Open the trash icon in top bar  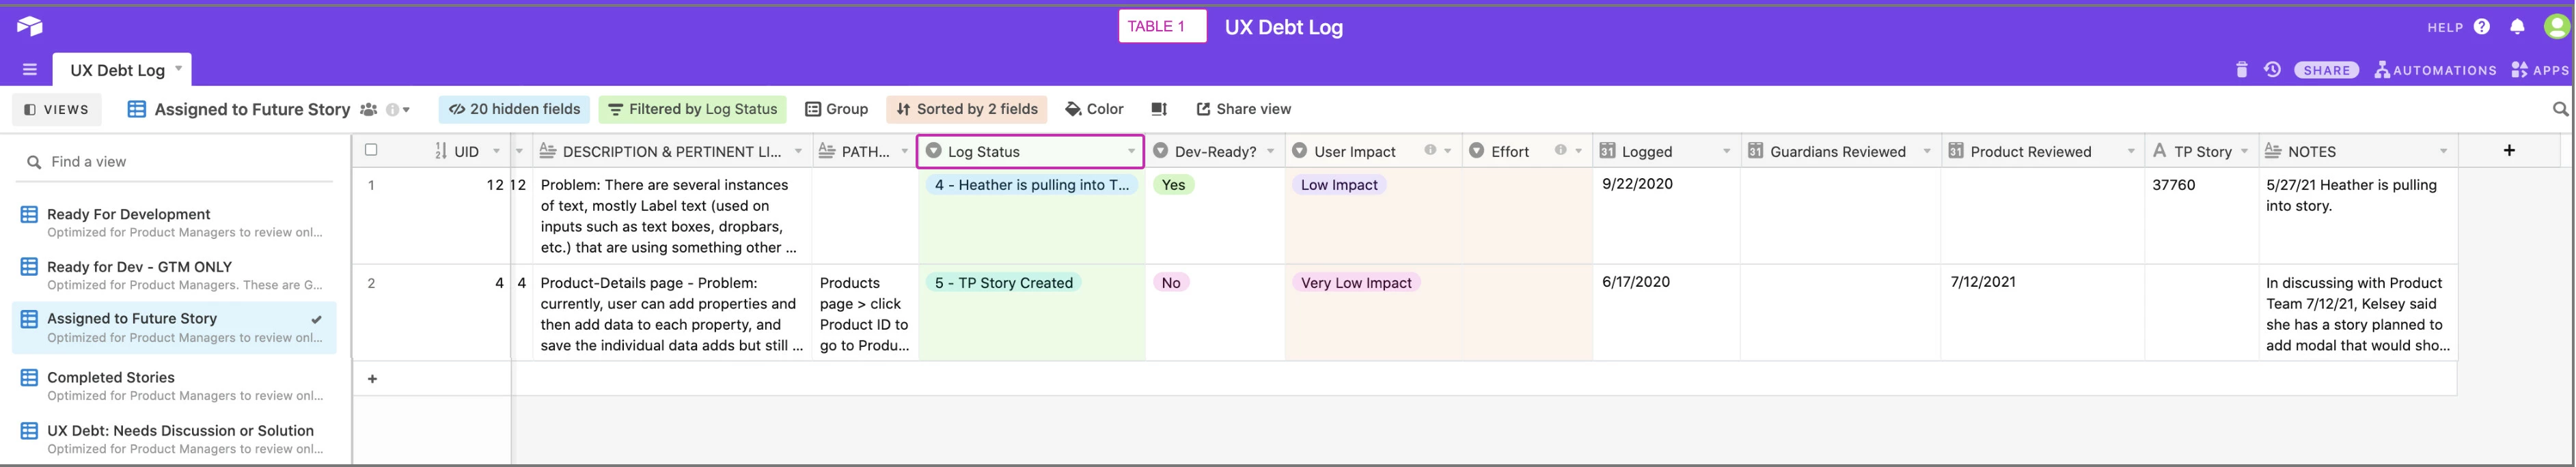[x=2241, y=69]
